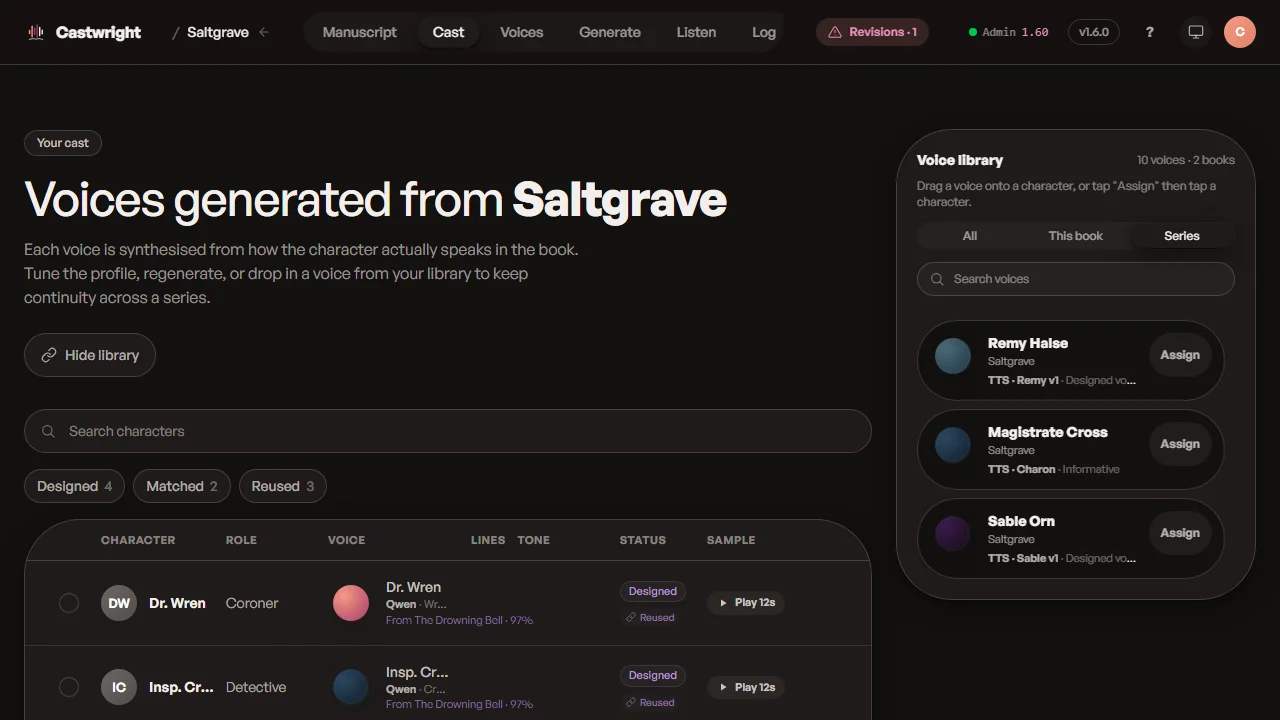The image size is (1280, 720).
Task: Play Insp. Cr... 12s sample
Action: click(747, 687)
